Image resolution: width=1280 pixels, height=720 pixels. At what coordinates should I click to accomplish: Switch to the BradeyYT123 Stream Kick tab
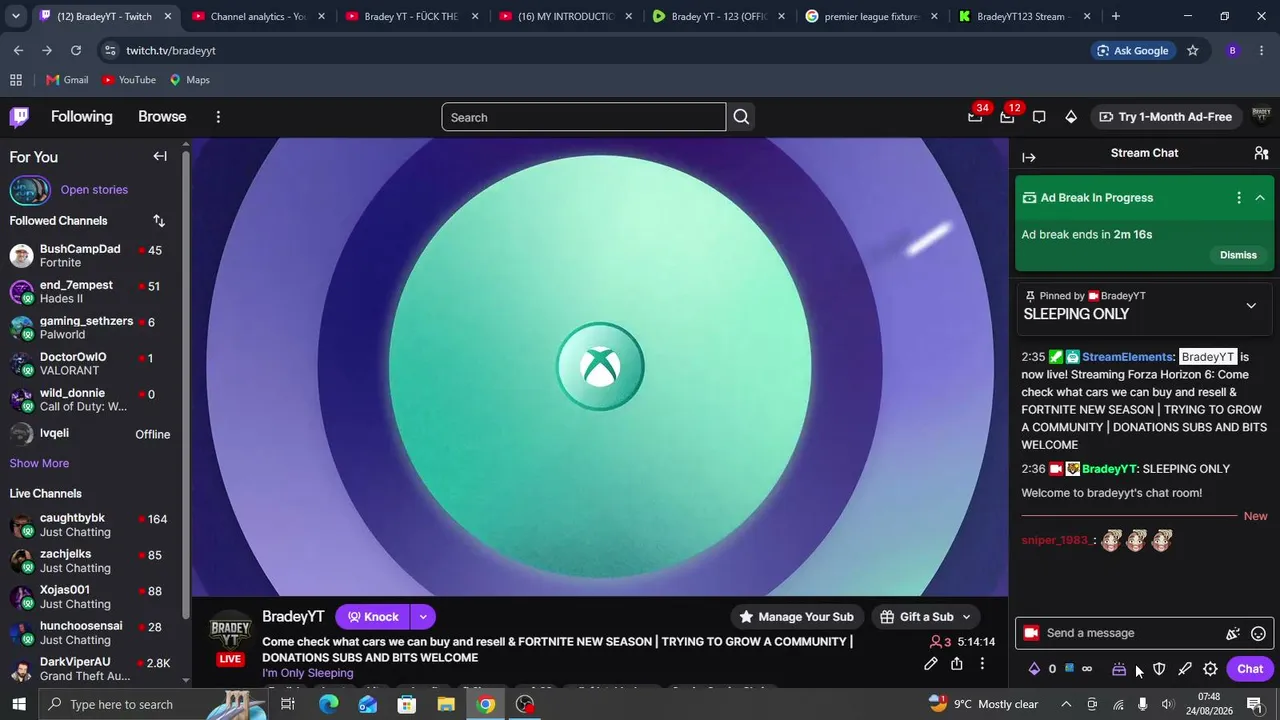tap(1024, 16)
